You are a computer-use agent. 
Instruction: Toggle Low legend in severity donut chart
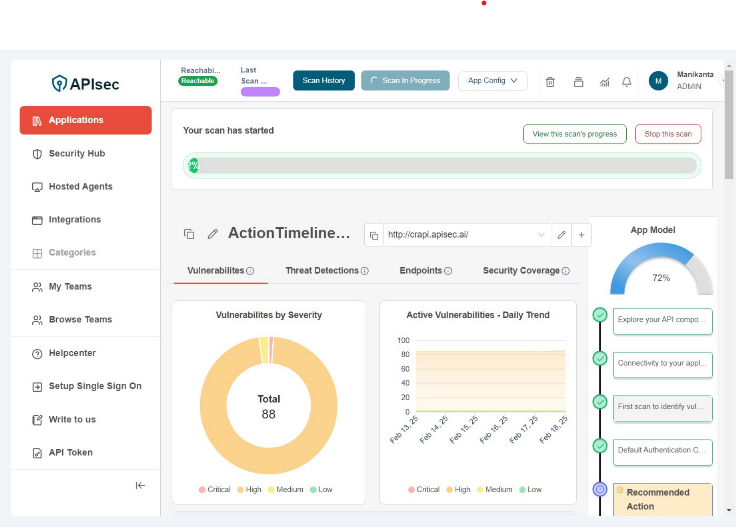point(320,489)
